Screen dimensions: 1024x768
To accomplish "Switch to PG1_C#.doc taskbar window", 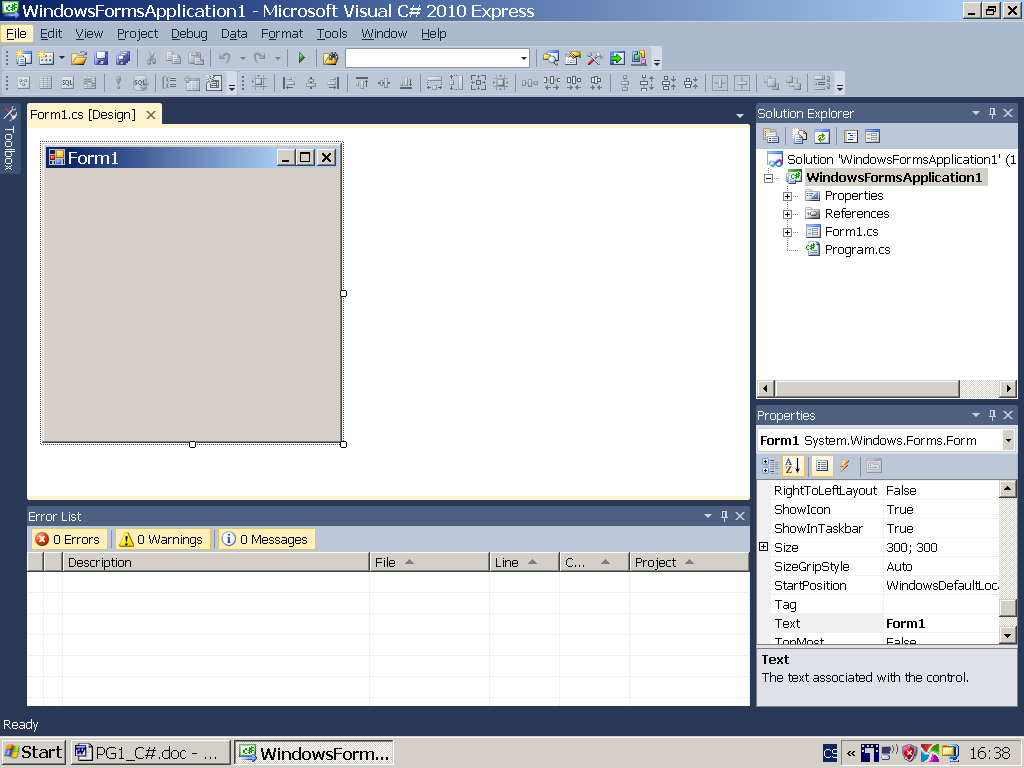I will tap(150, 752).
